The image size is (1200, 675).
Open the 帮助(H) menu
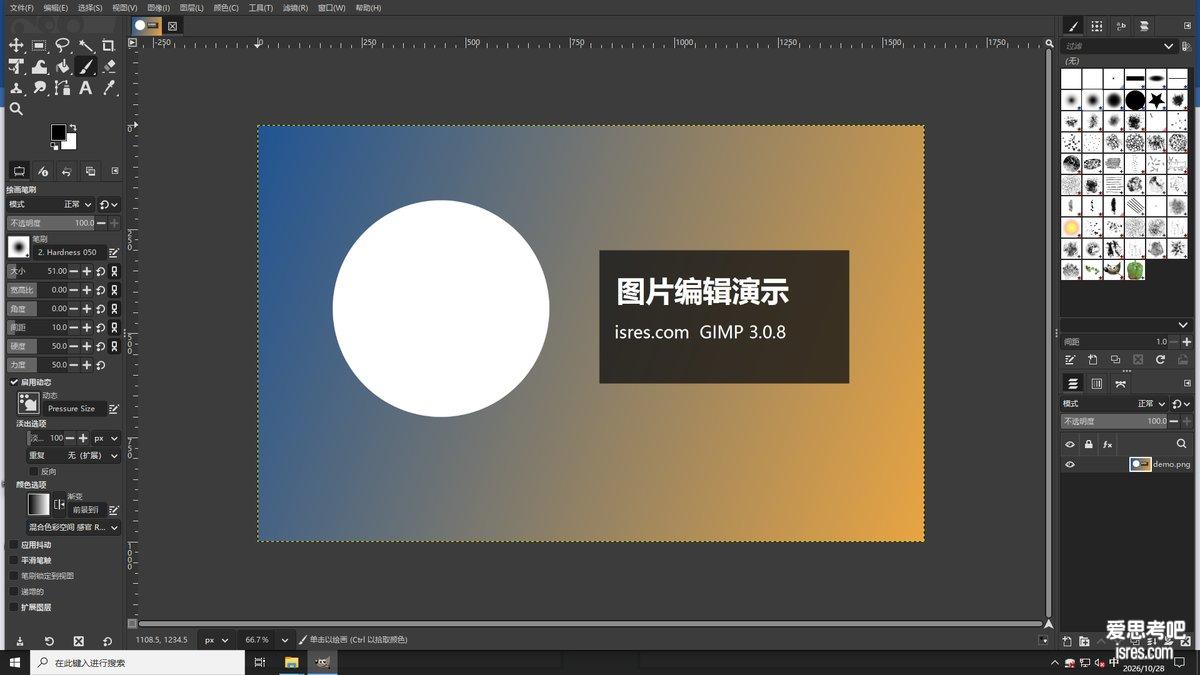point(368,8)
